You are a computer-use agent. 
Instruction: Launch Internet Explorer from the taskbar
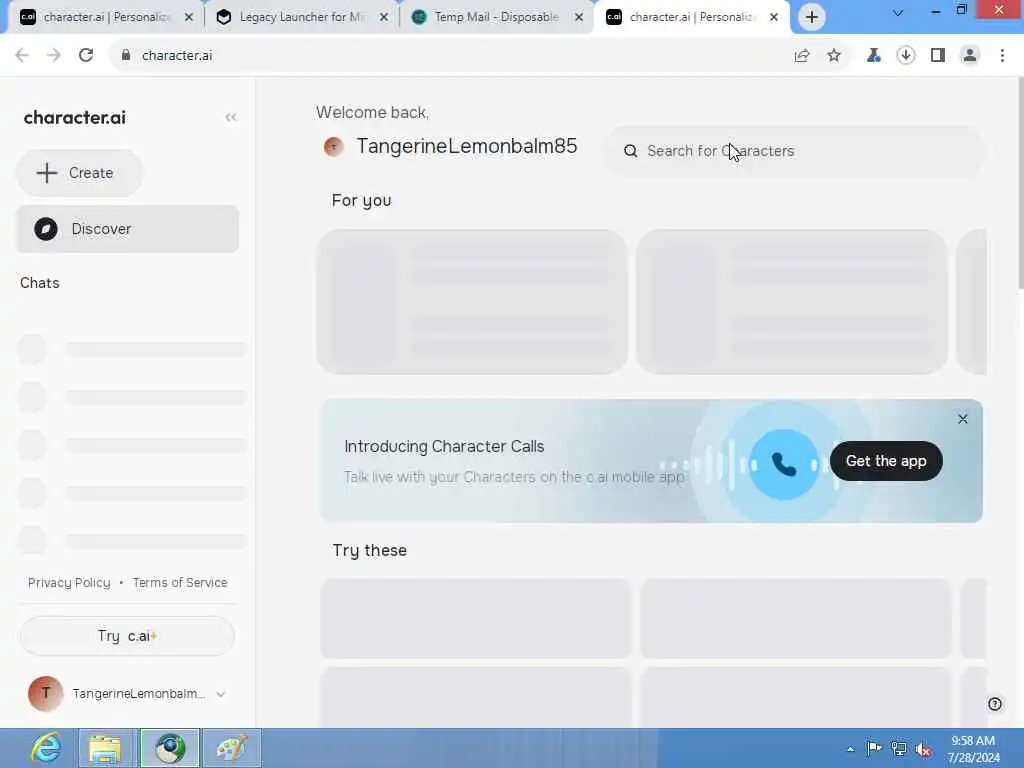(46, 748)
